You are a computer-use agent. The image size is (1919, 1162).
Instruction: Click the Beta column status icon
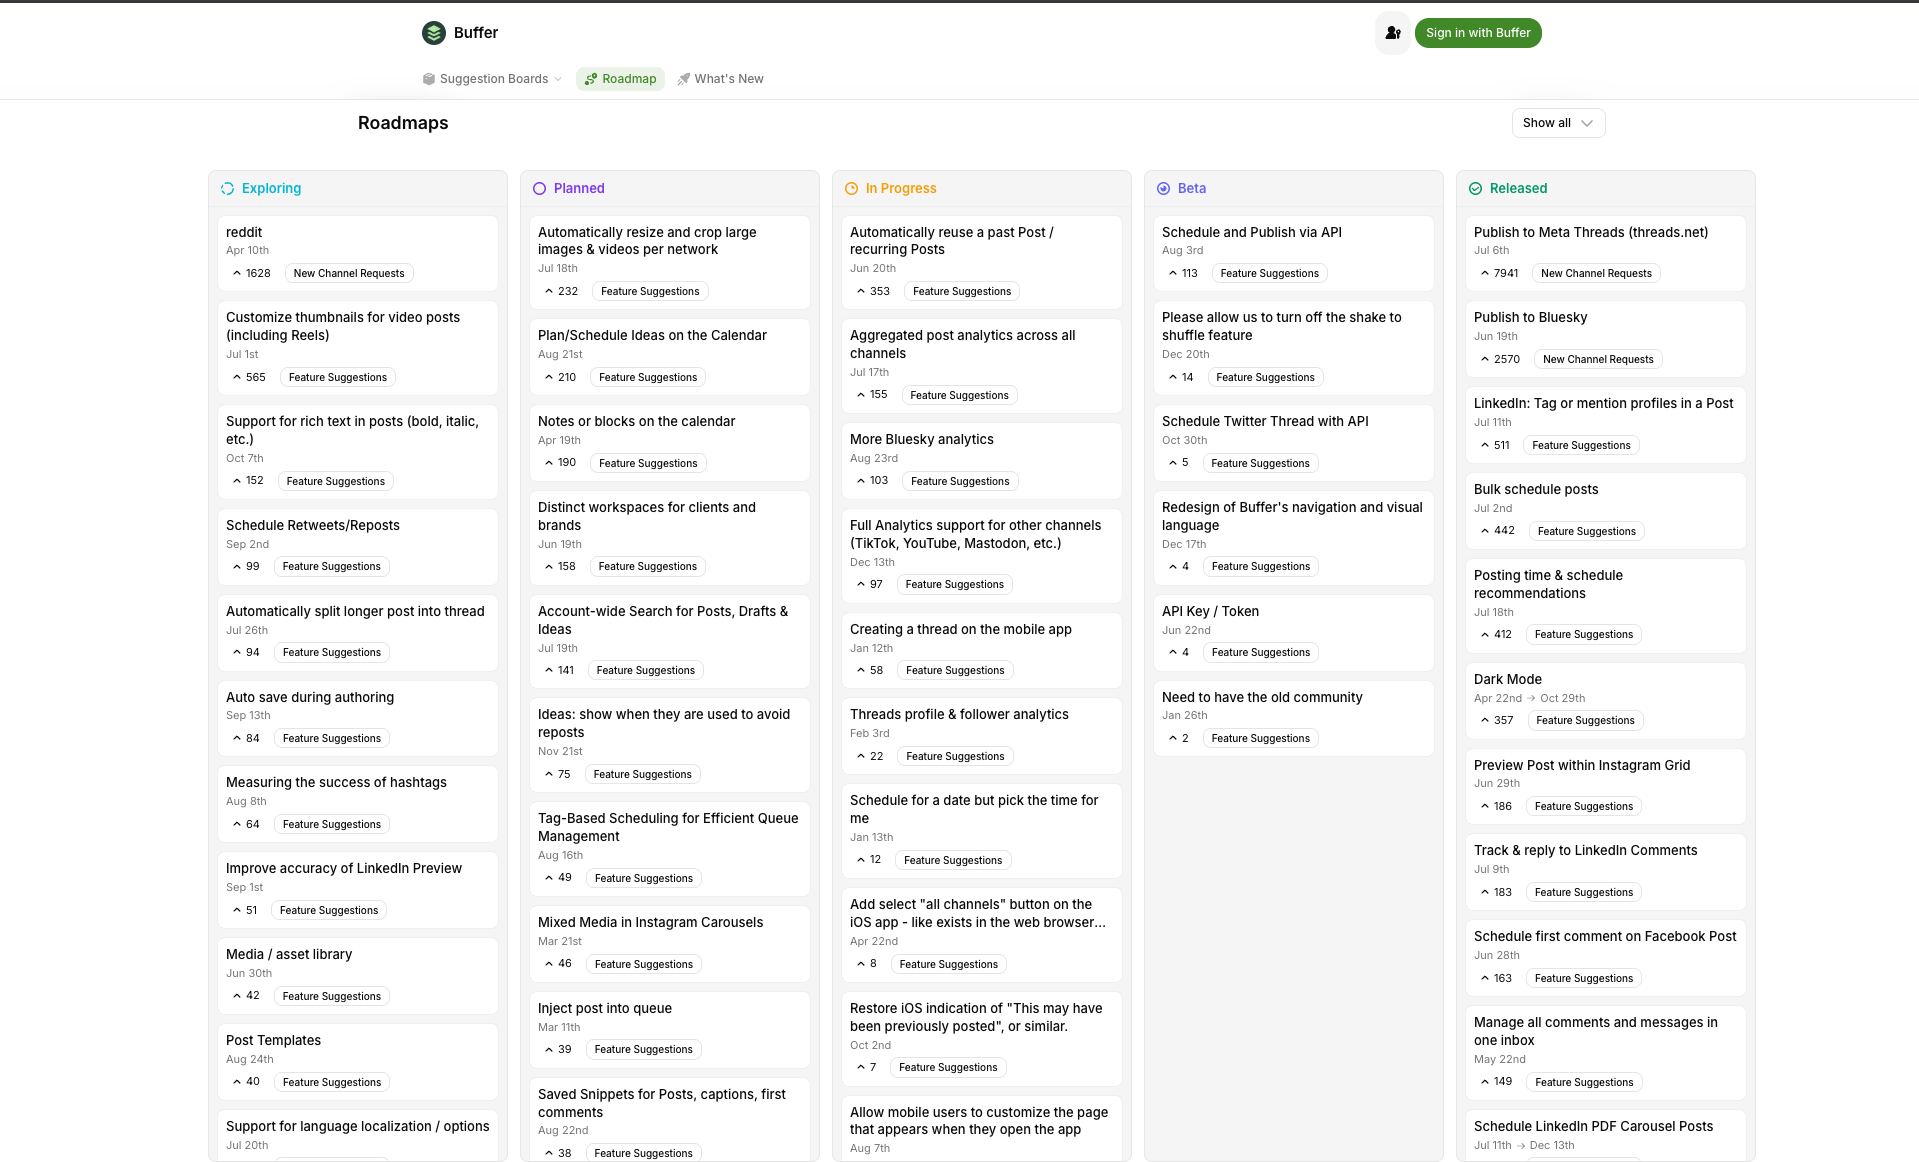1163,188
